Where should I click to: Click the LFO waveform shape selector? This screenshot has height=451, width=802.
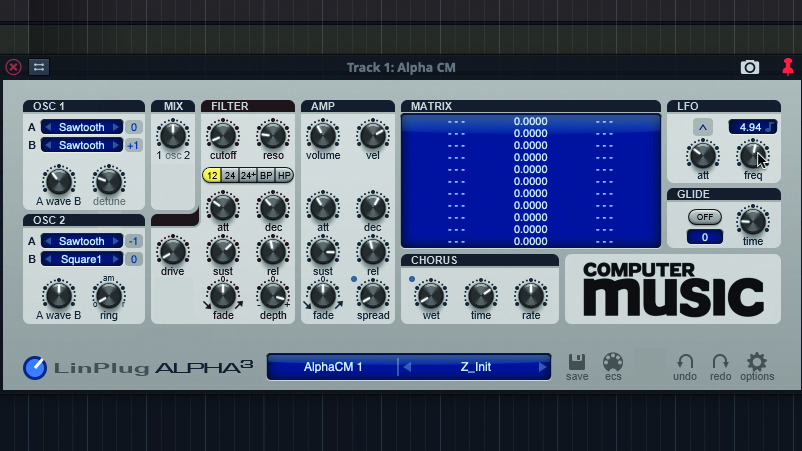[x=703, y=127]
